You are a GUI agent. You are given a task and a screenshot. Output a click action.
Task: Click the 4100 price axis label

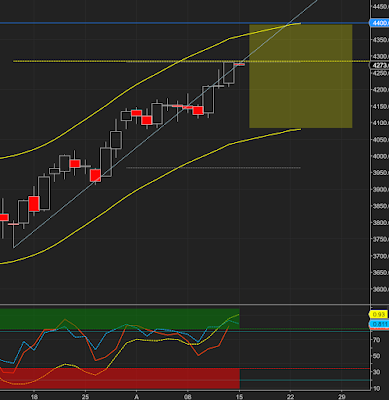pos(381,123)
